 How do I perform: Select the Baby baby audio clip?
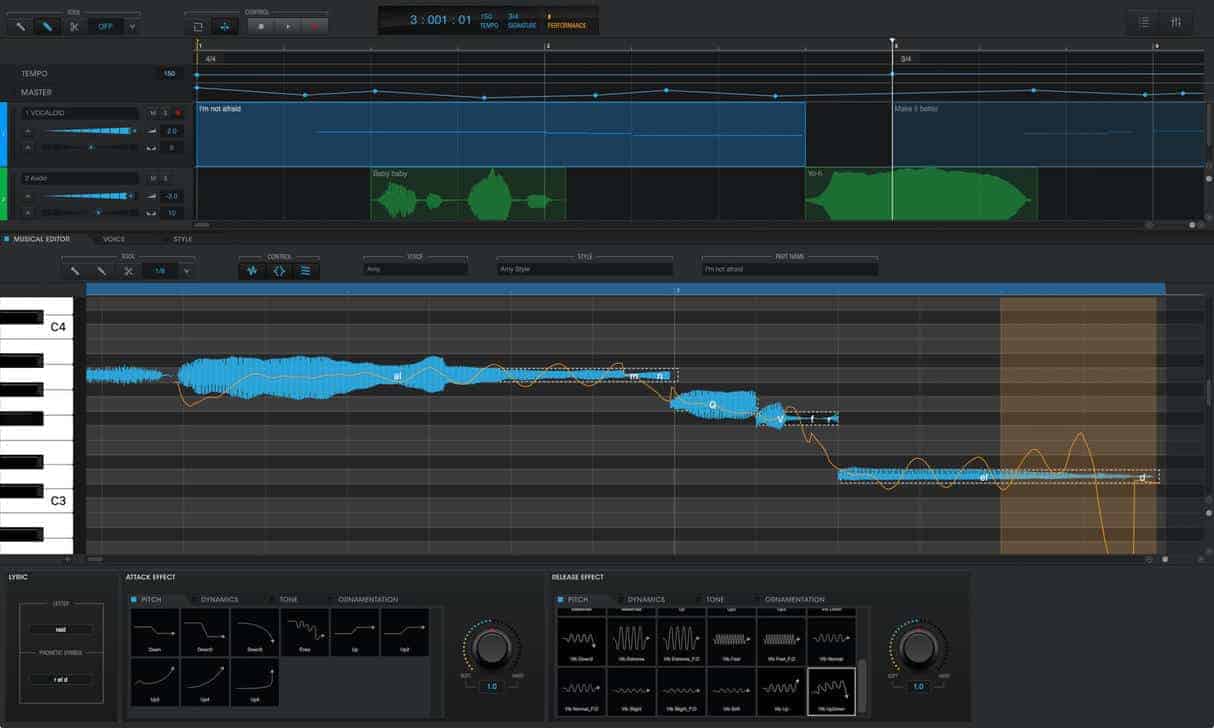pyautogui.click(x=468, y=193)
